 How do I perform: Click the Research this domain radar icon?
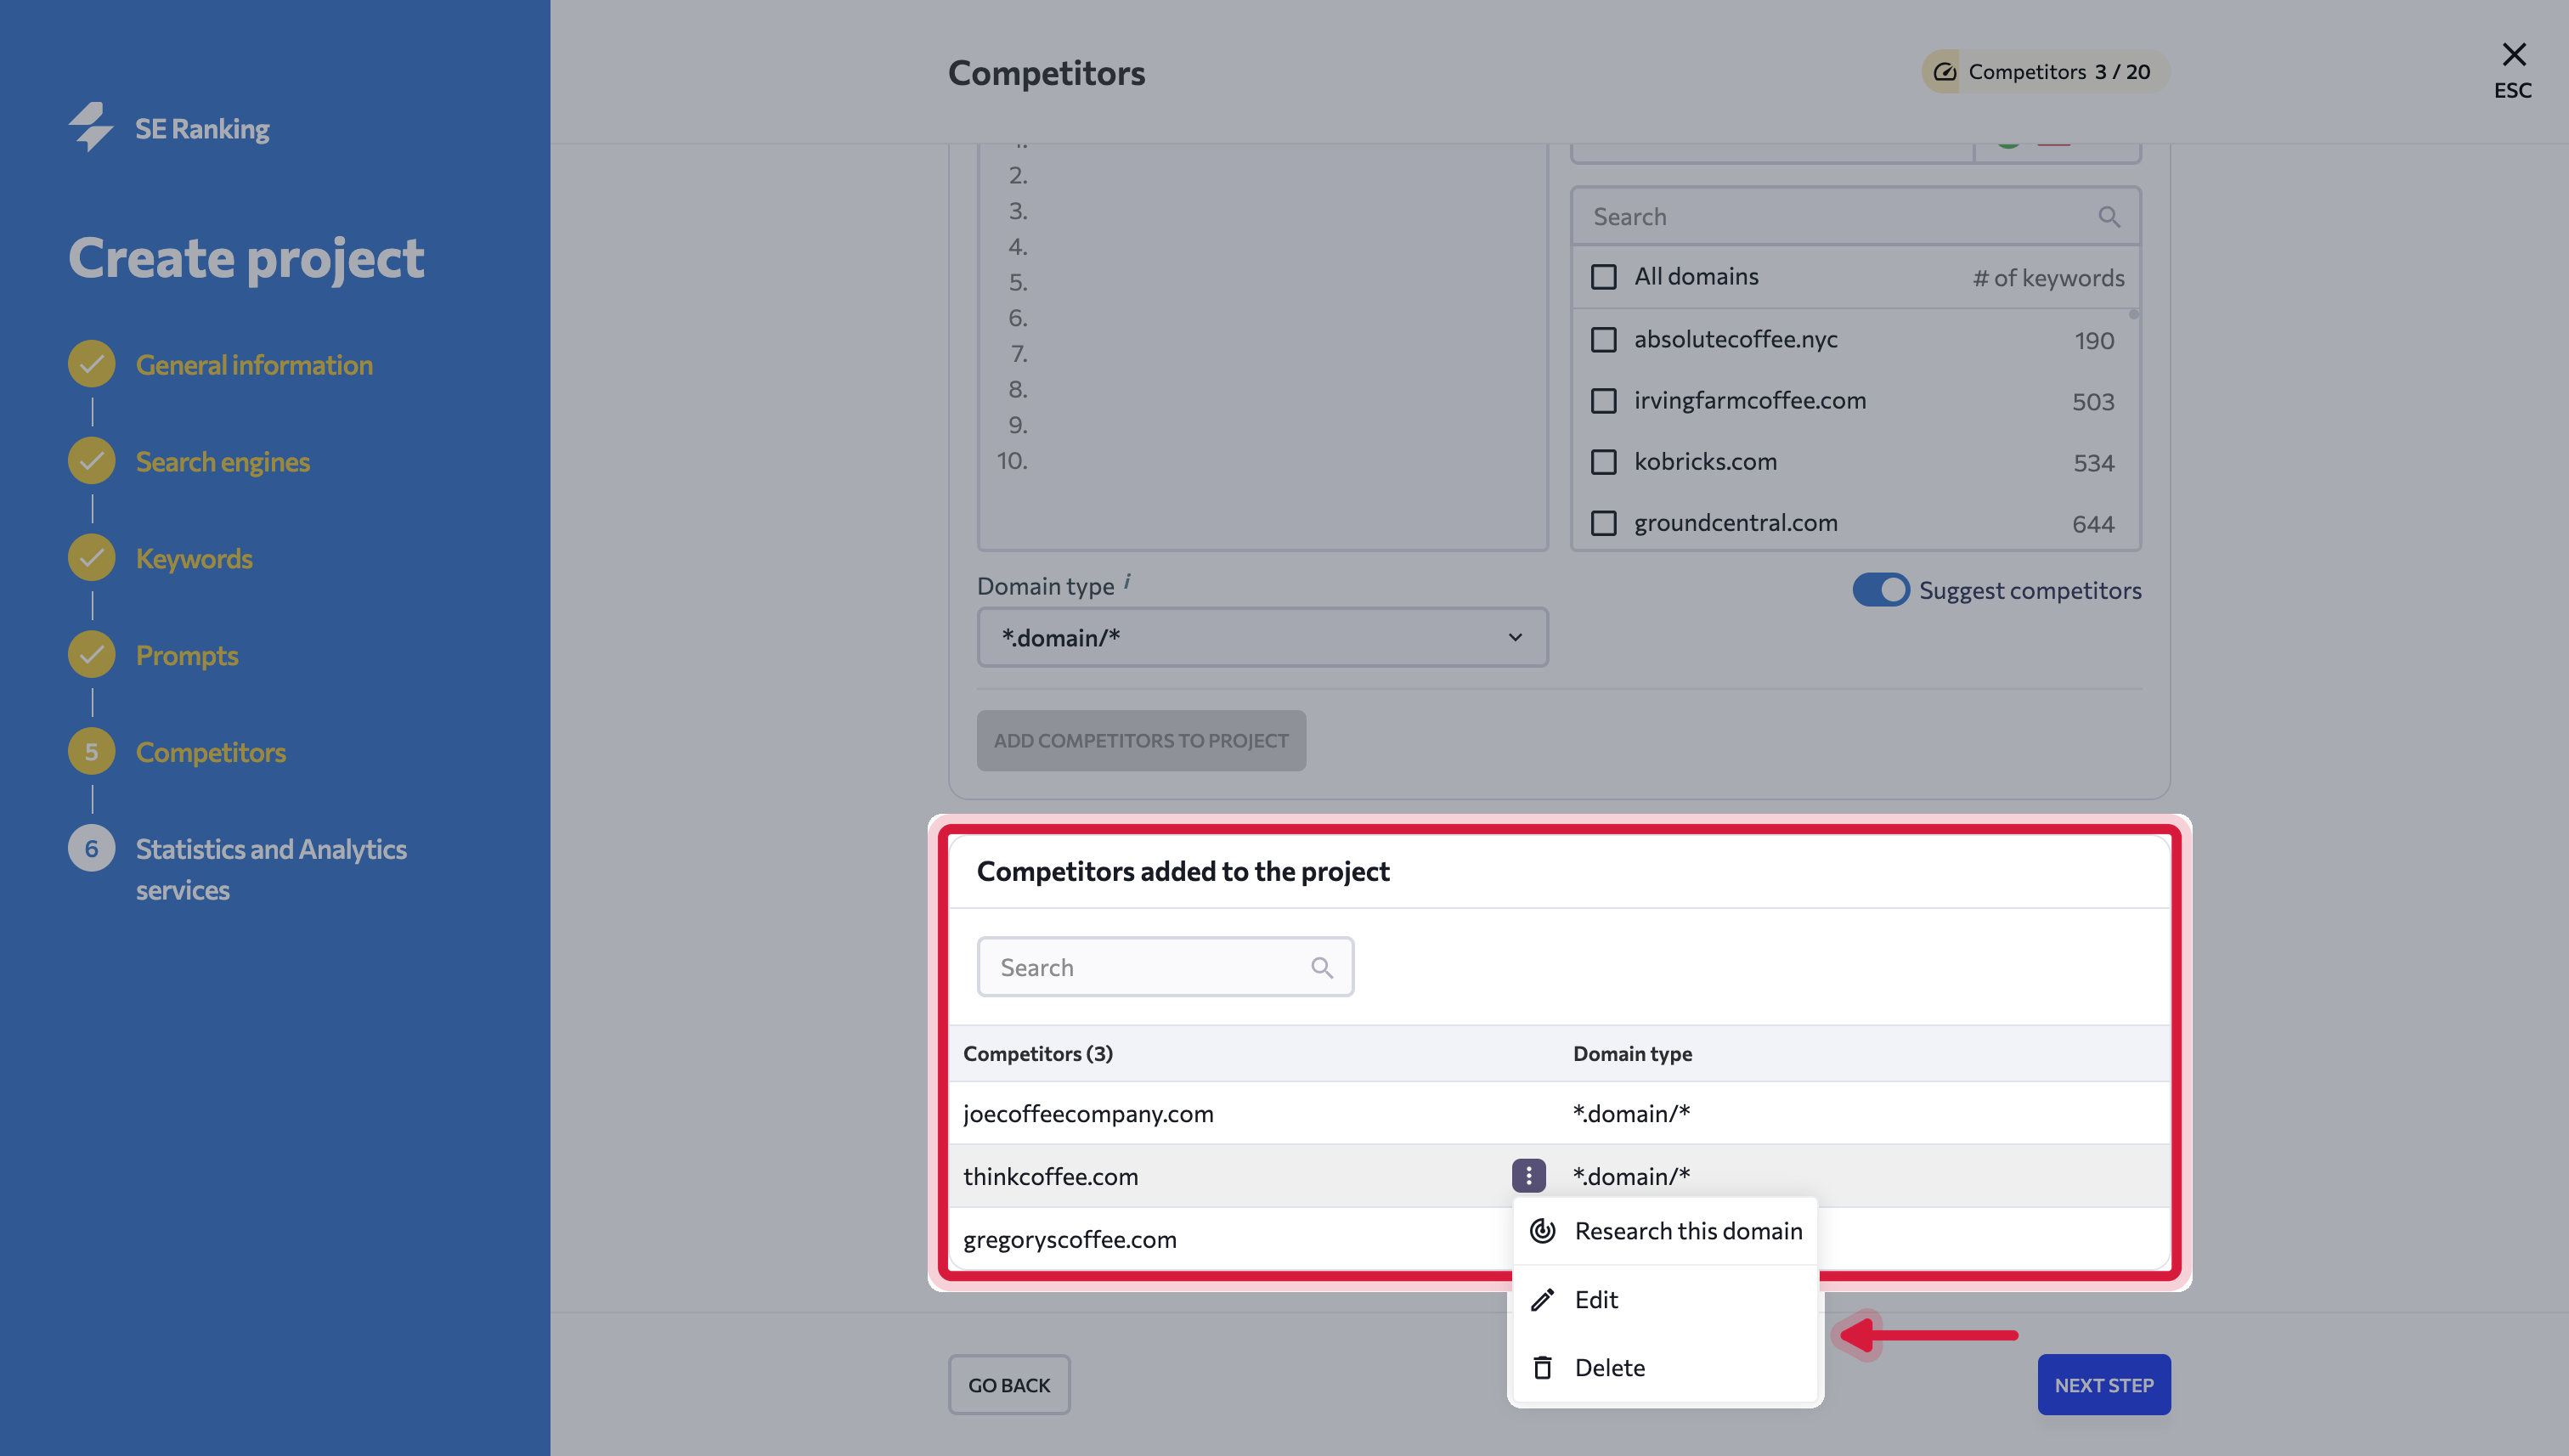click(x=1542, y=1231)
